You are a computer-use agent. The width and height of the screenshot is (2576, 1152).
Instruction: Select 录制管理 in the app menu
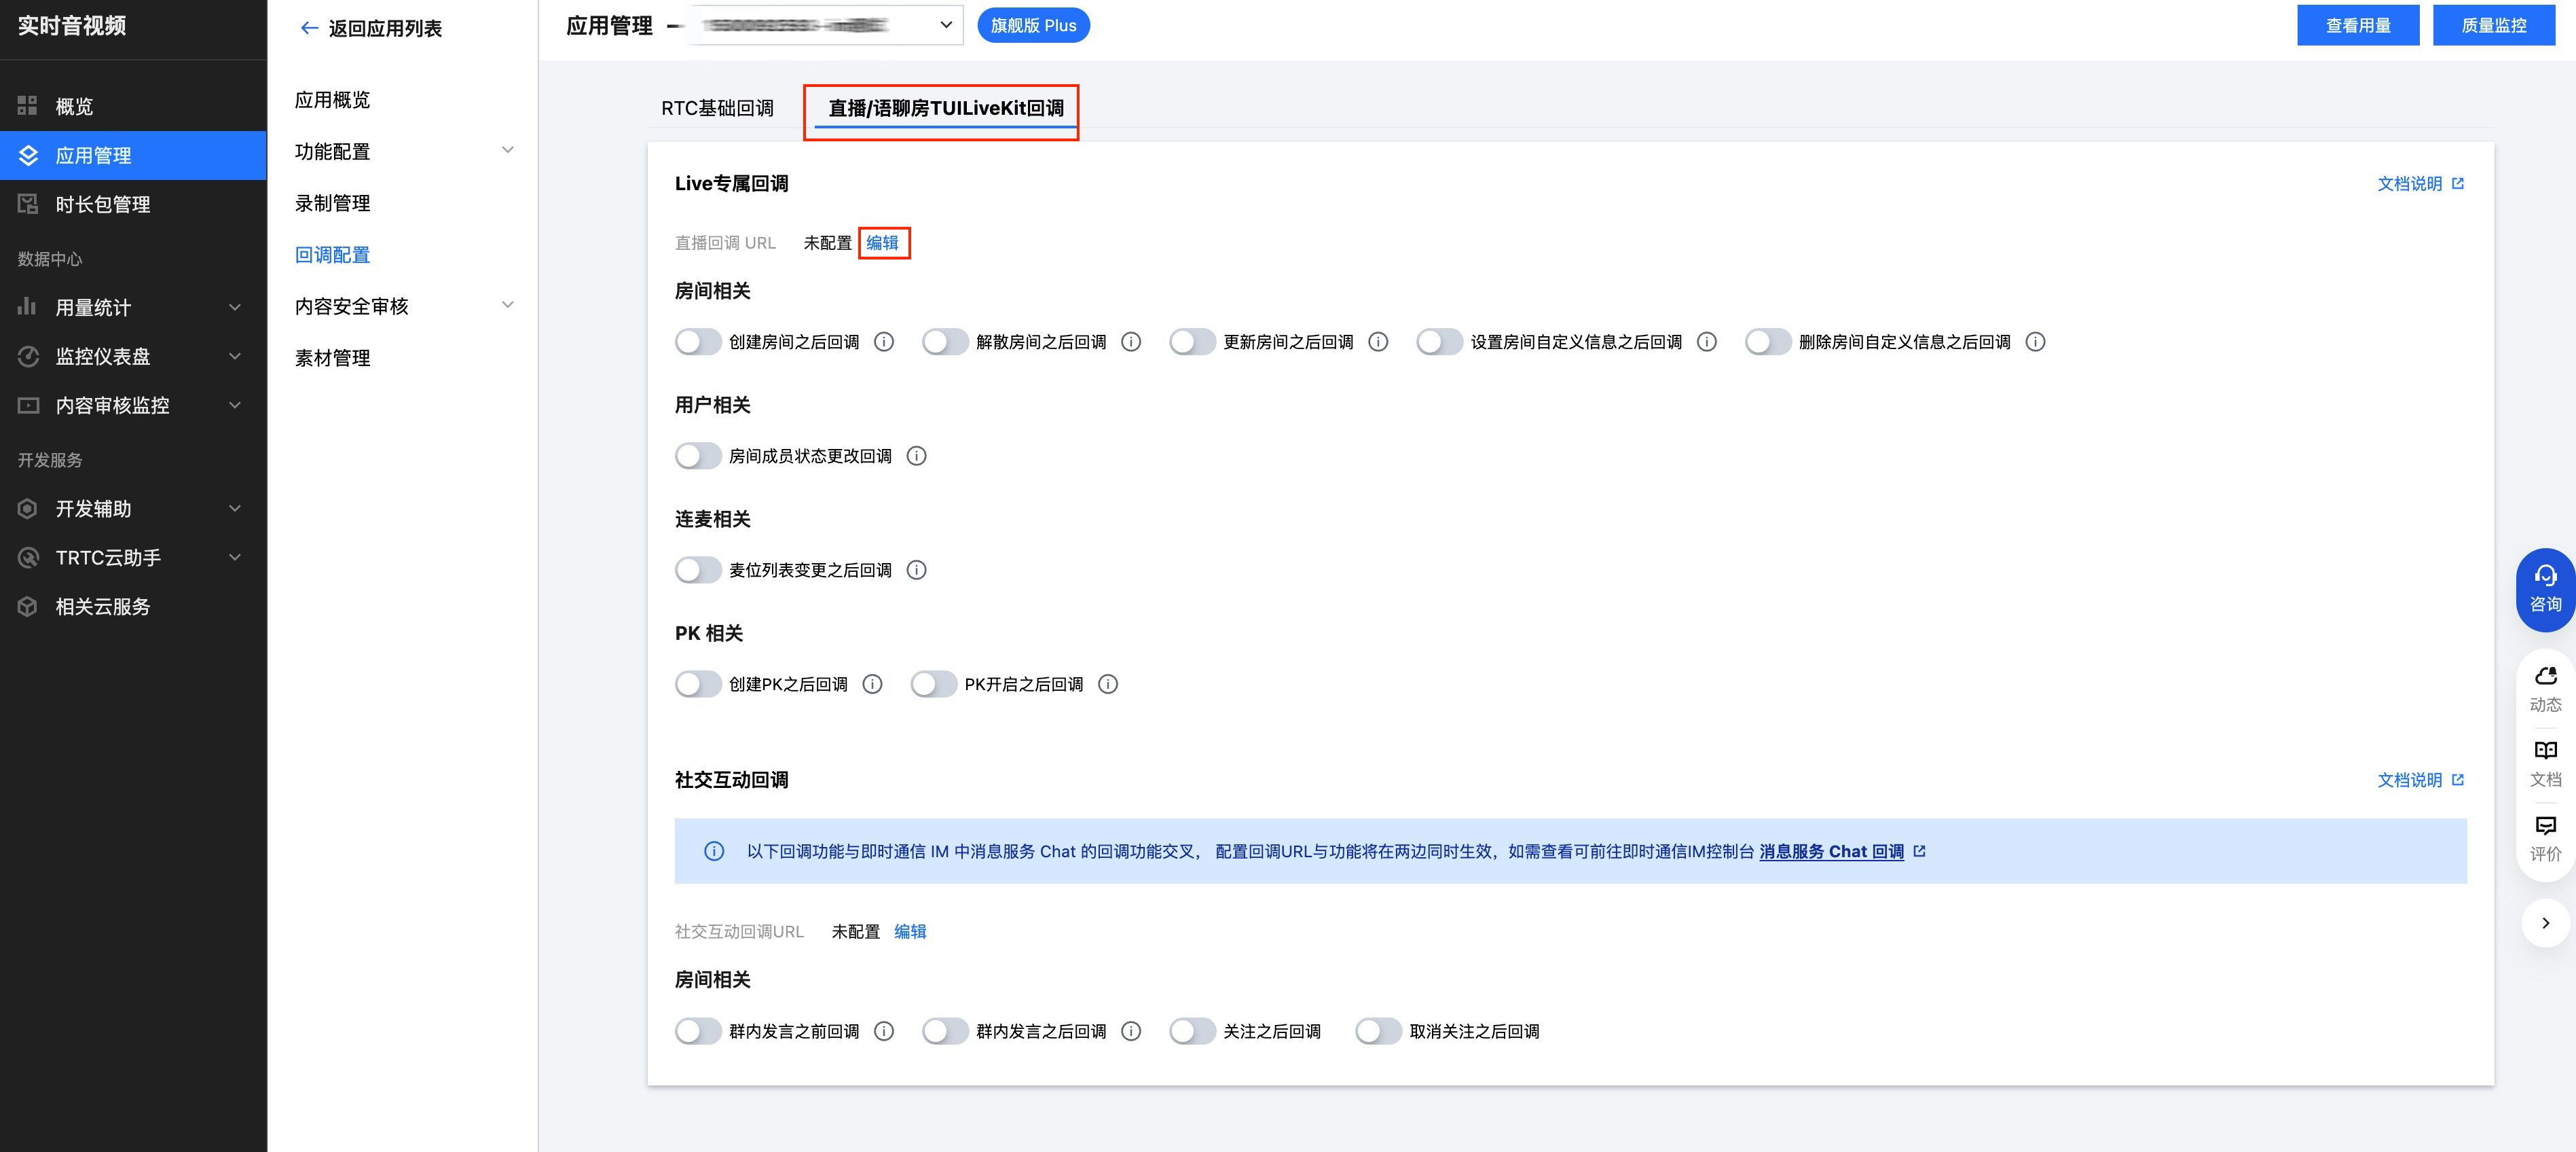coord(333,203)
